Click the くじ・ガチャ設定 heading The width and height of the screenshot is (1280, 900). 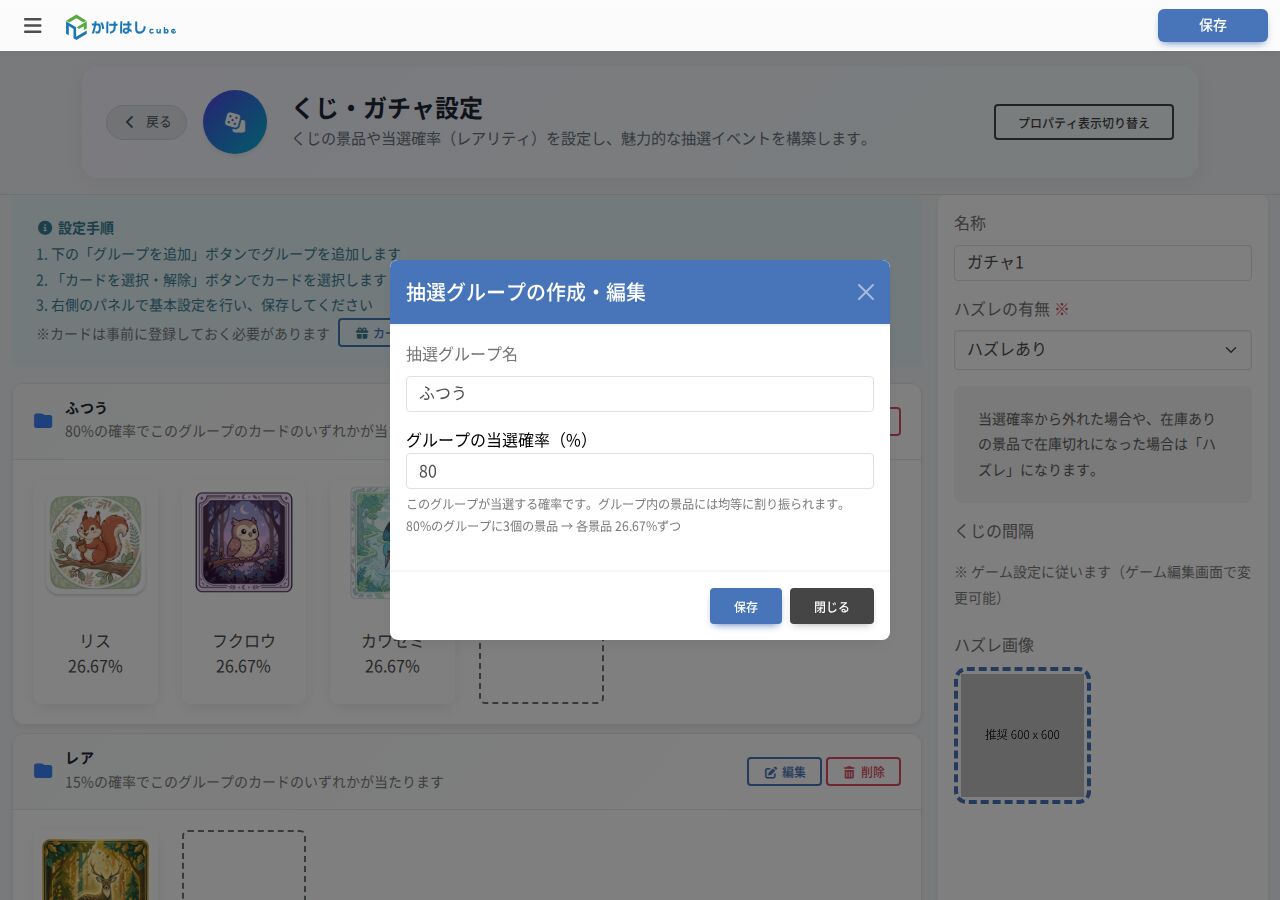pyautogui.click(x=387, y=108)
